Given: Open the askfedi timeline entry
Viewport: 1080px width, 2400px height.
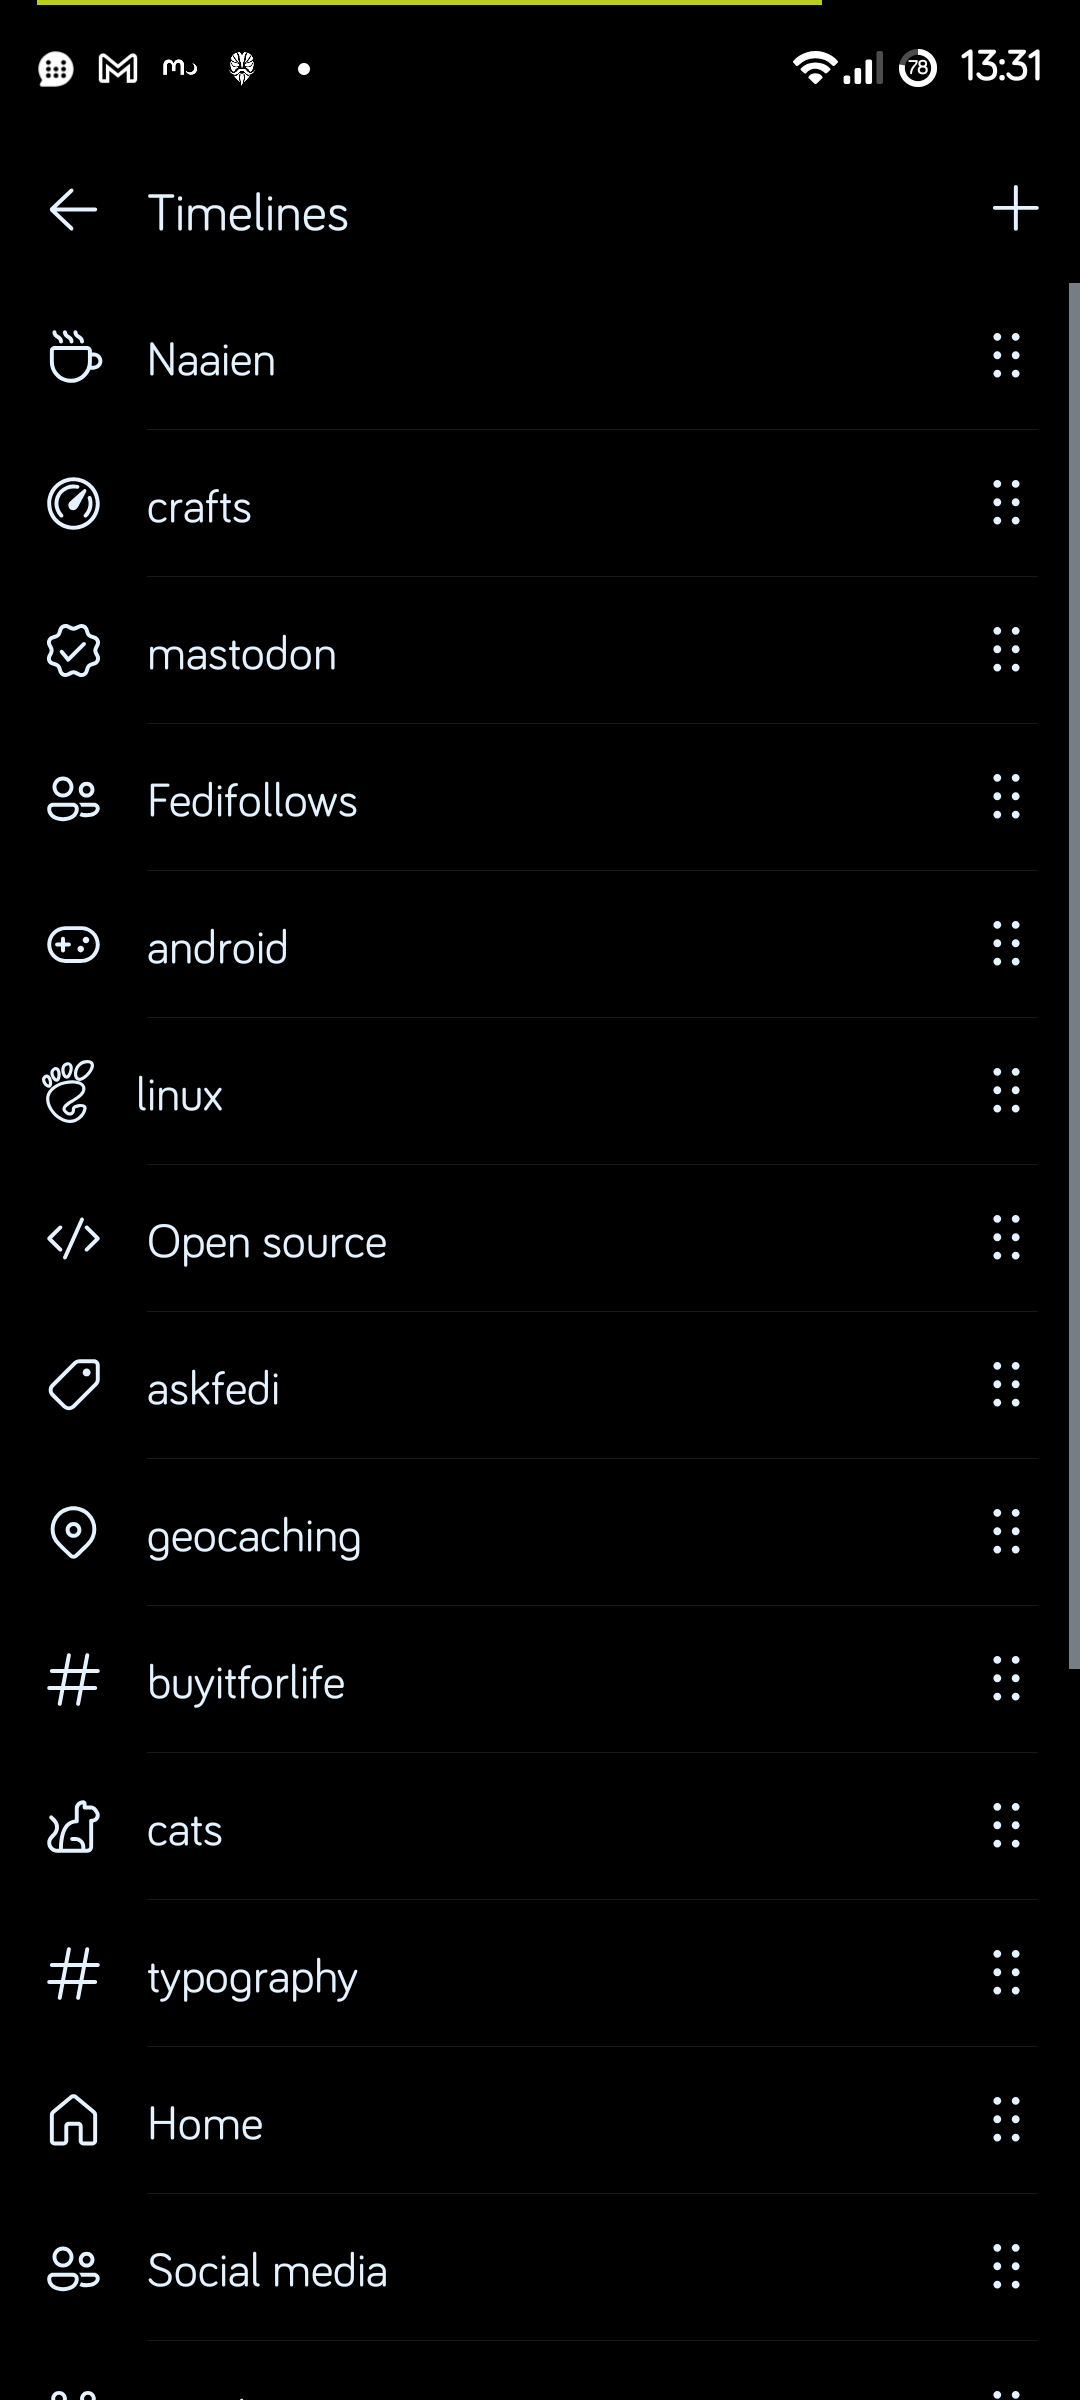Looking at the screenshot, I should click(213, 1388).
